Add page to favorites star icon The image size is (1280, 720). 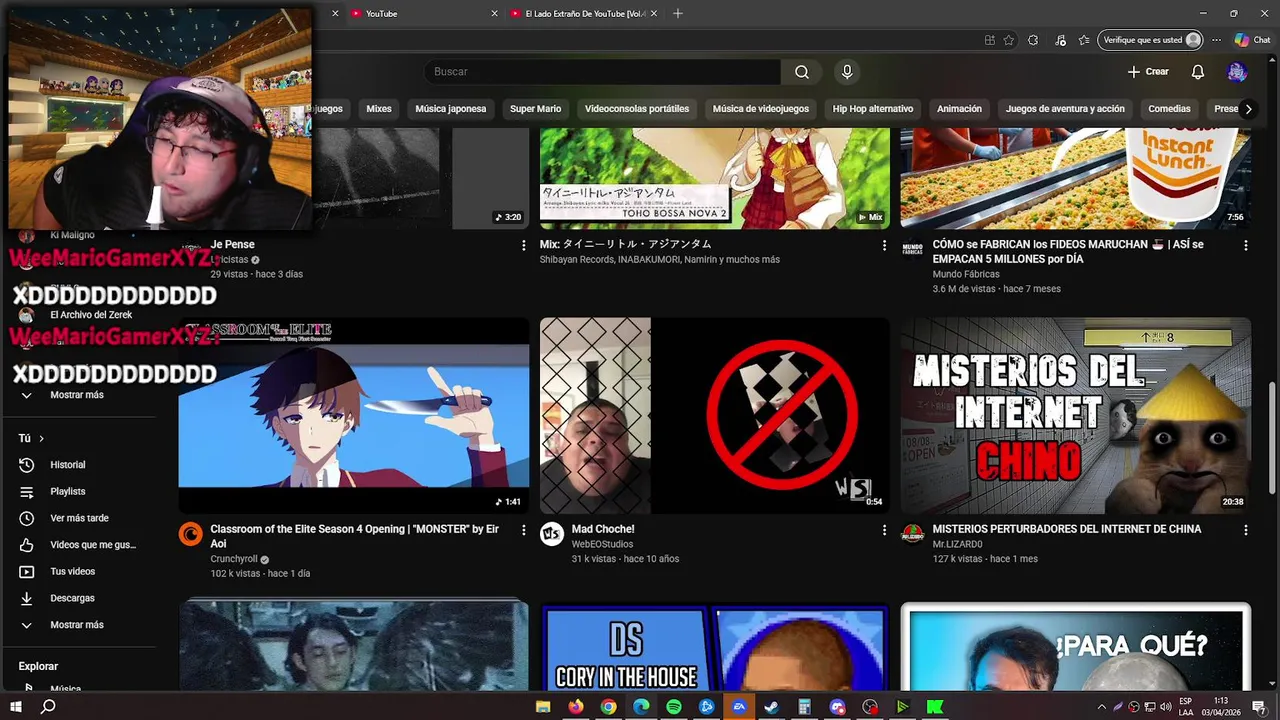coord(1009,40)
